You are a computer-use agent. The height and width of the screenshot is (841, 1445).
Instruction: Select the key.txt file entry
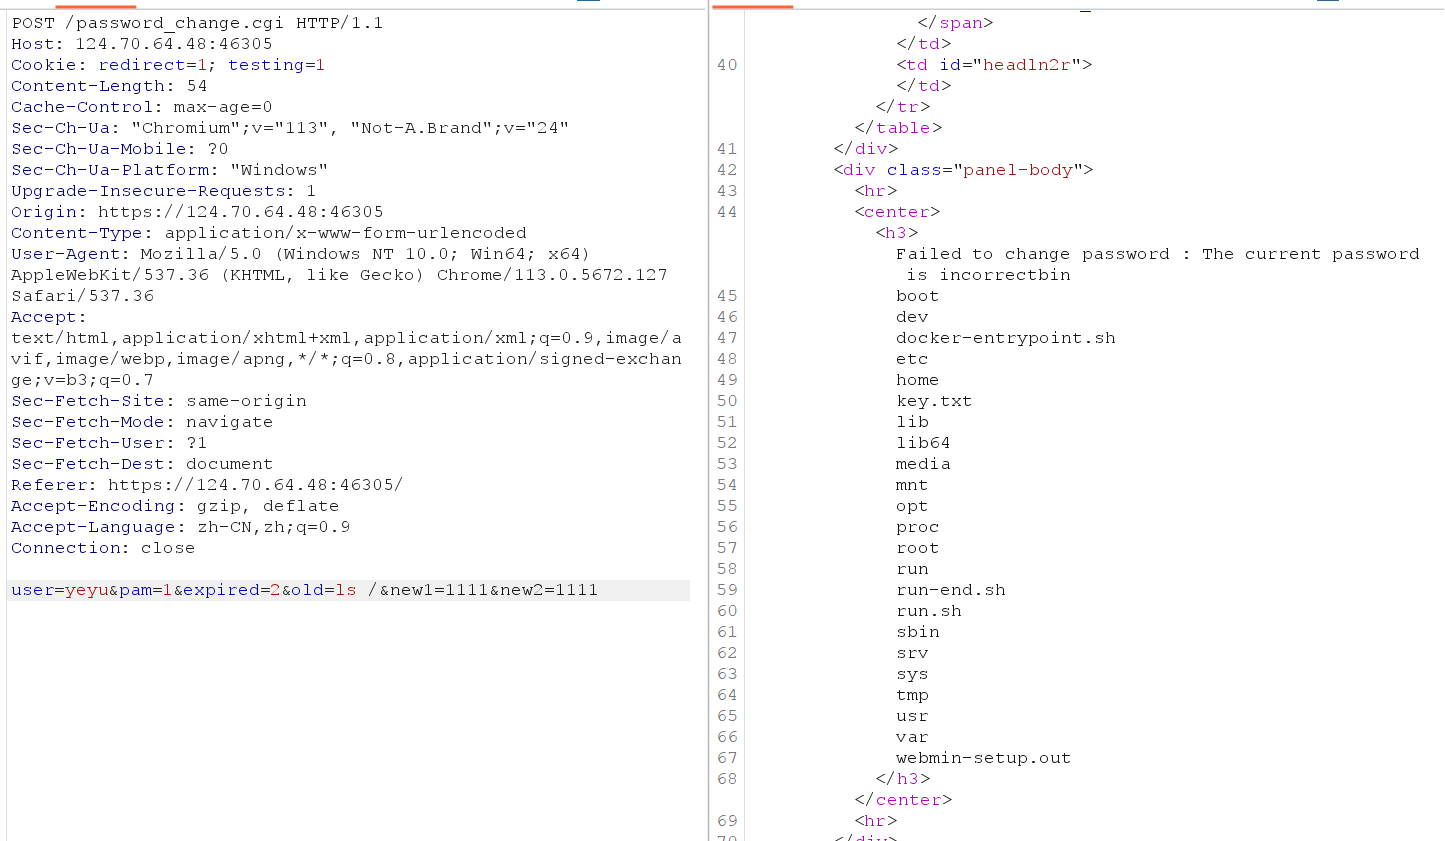(x=934, y=401)
